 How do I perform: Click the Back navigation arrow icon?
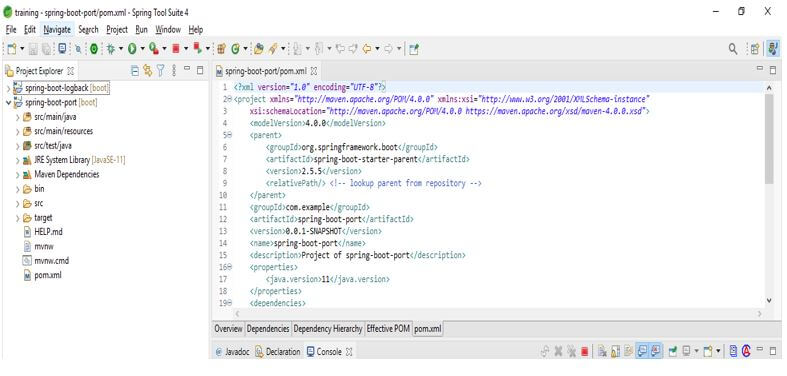point(366,49)
